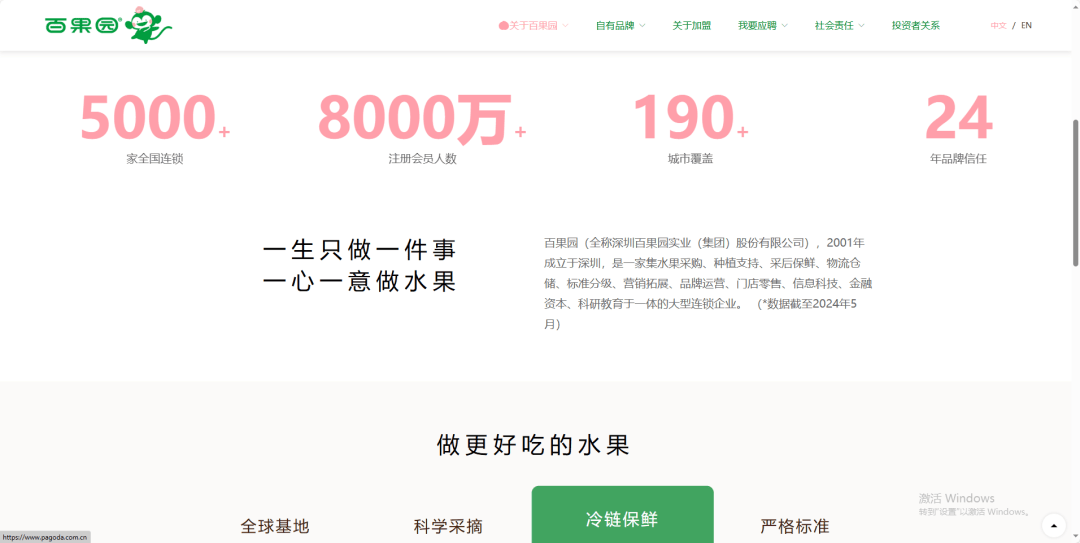The height and width of the screenshot is (543, 1080).
Task: Go to 关于加盟 page
Action: coord(692,25)
